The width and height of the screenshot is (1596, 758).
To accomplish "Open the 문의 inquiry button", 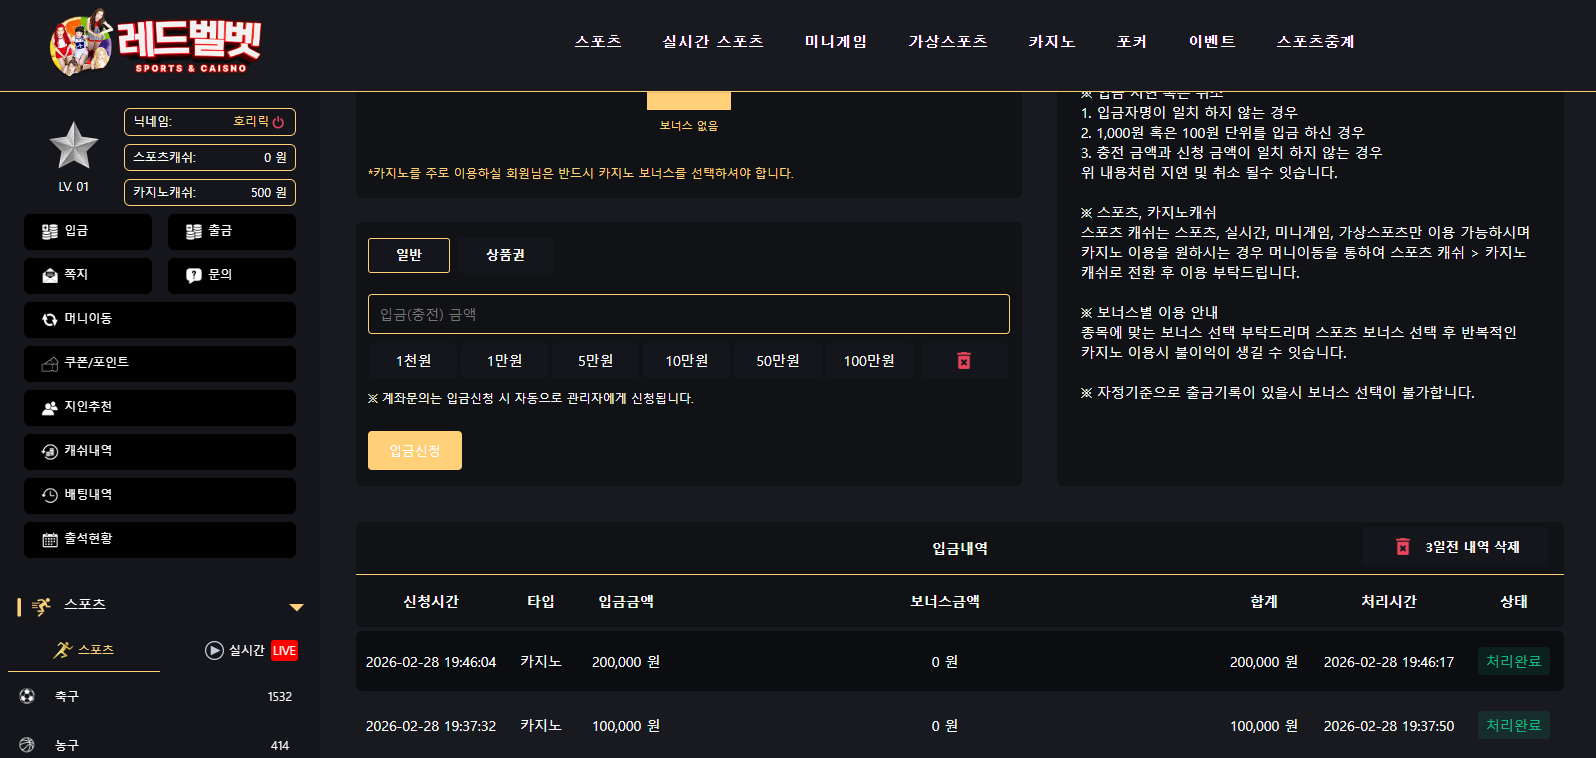I will pyautogui.click(x=232, y=276).
